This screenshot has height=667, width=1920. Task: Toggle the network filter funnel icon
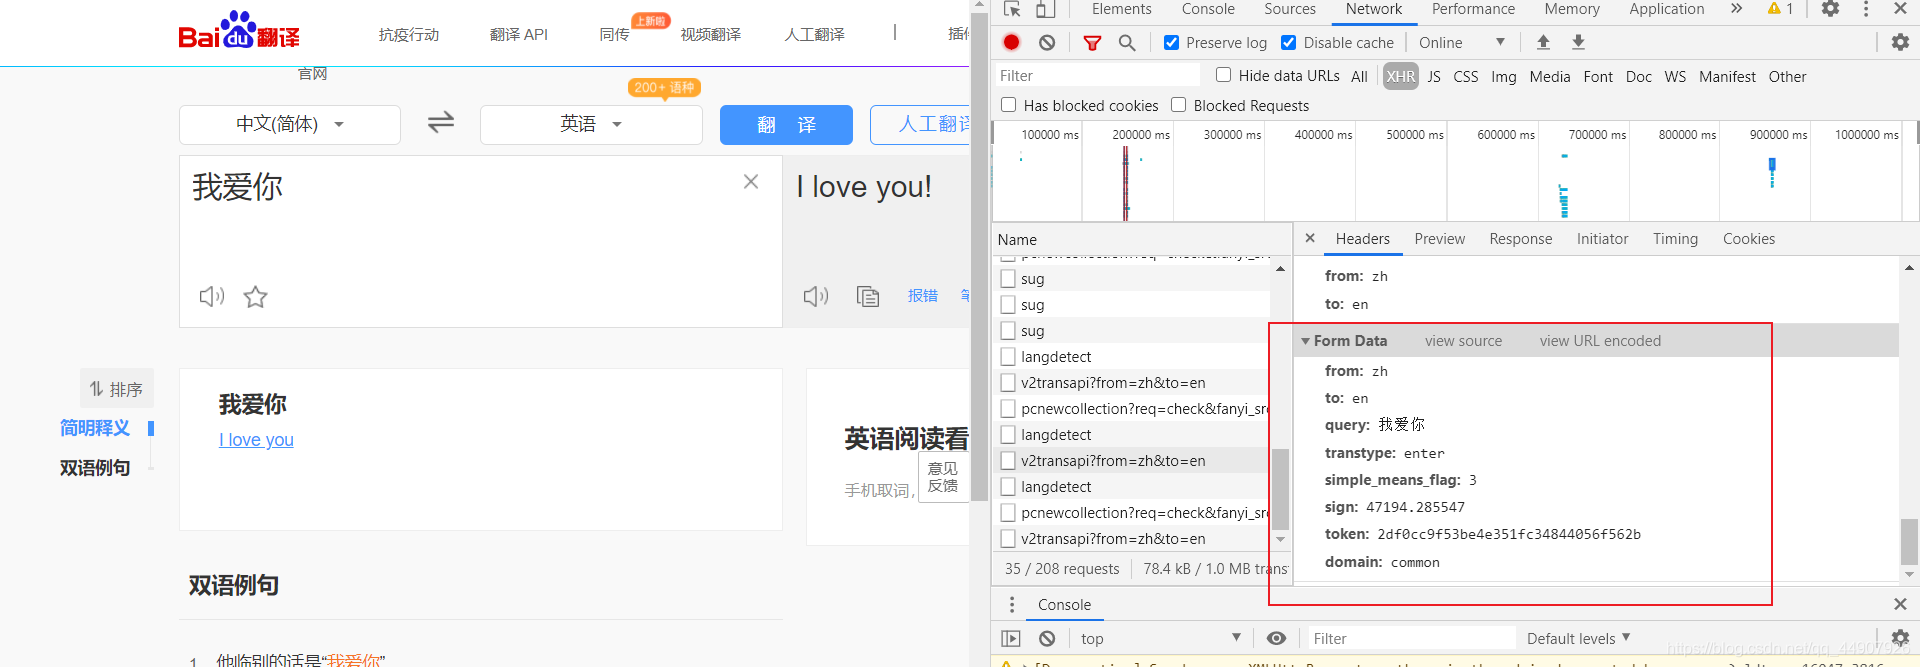coord(1092,43)
